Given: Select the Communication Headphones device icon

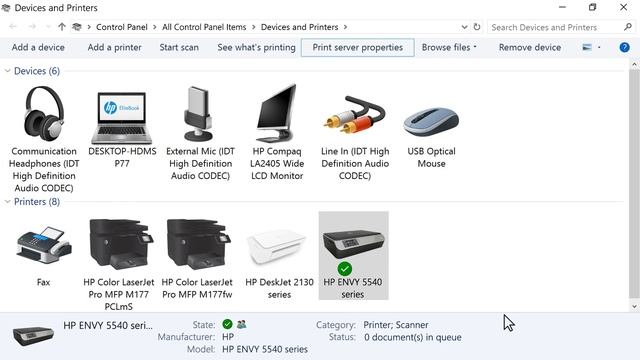Looking at the screenshot, I should pos(44,114).
